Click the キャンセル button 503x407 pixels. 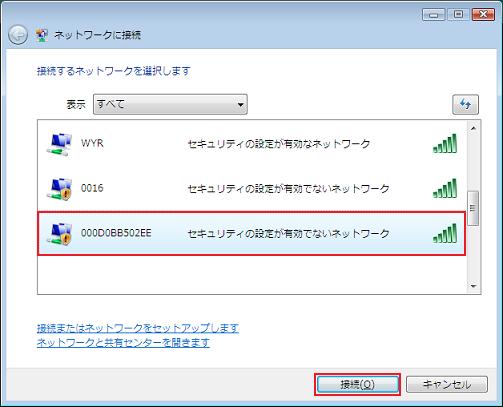coord(447,385)
